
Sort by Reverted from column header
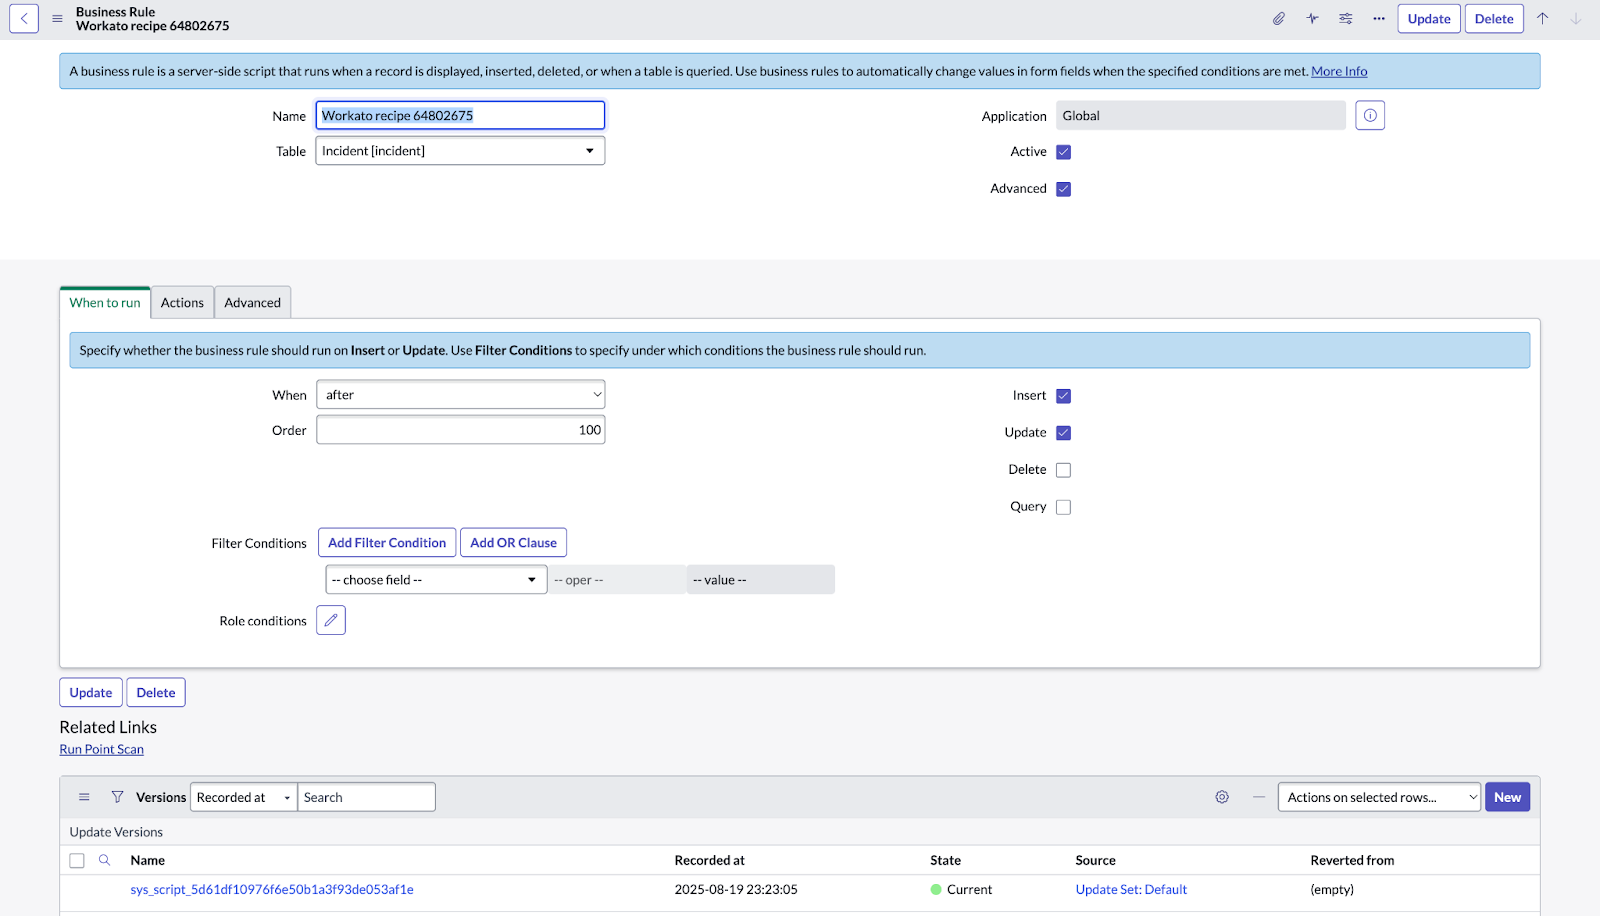(x=1352, y=860)
